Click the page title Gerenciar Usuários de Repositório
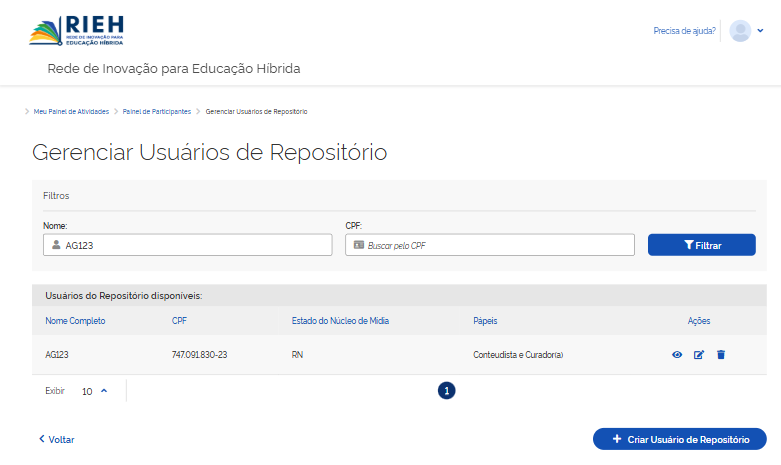 pyautogui.click(x=210, y=152)
